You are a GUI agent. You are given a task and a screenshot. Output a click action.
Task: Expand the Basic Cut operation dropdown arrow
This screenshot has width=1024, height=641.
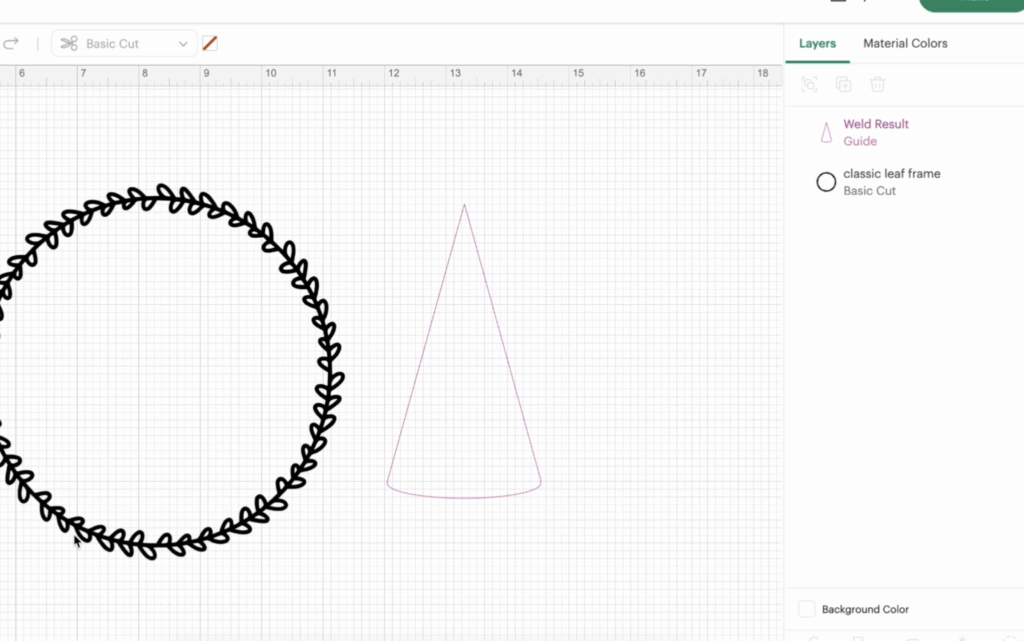(183, 44)
